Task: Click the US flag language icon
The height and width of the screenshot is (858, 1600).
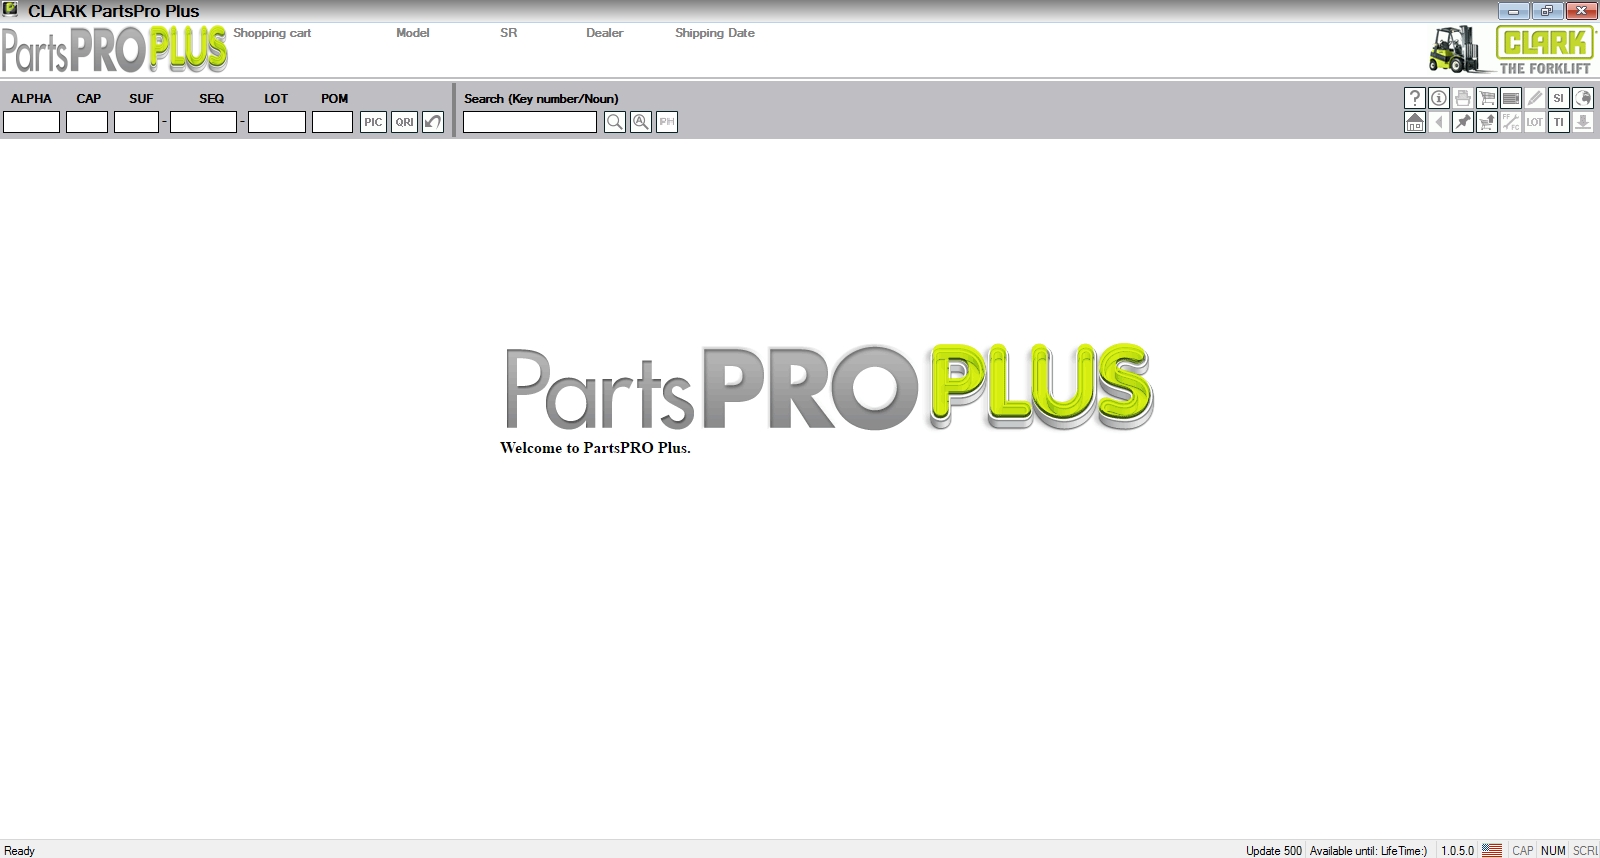Action: (1492, 850)
